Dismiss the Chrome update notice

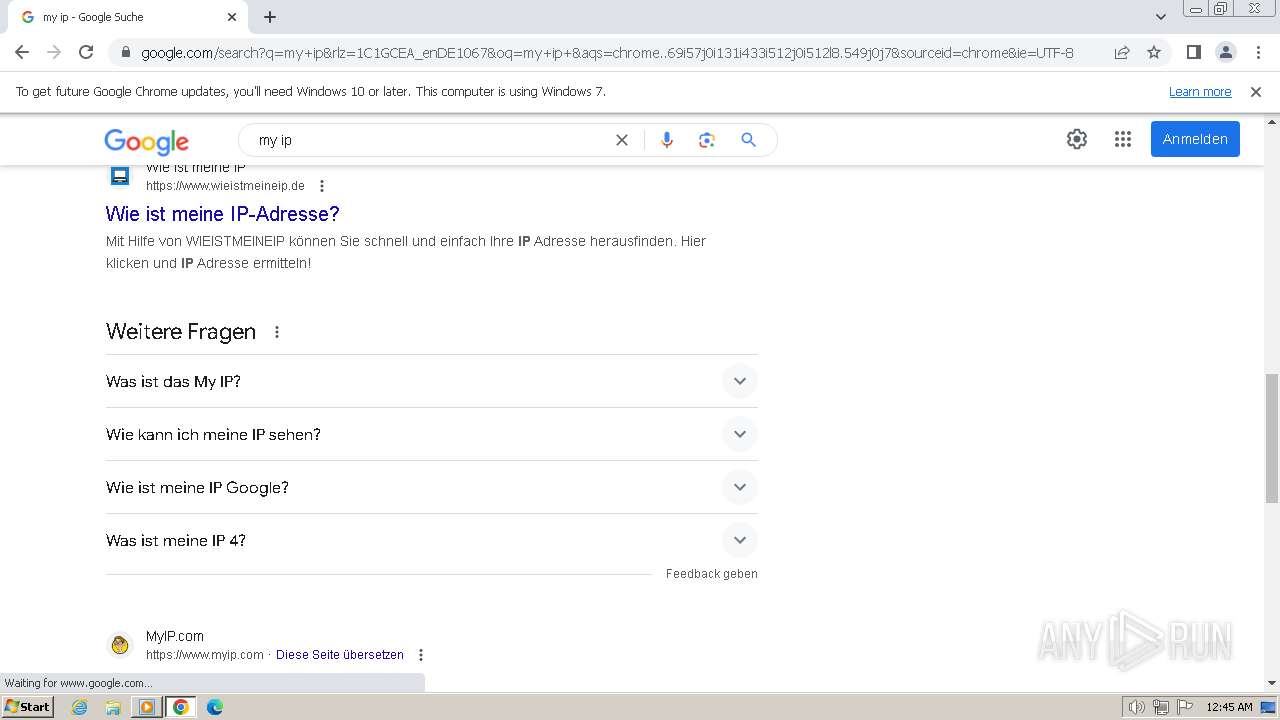pyautogui.click(x=1256, y=91)
